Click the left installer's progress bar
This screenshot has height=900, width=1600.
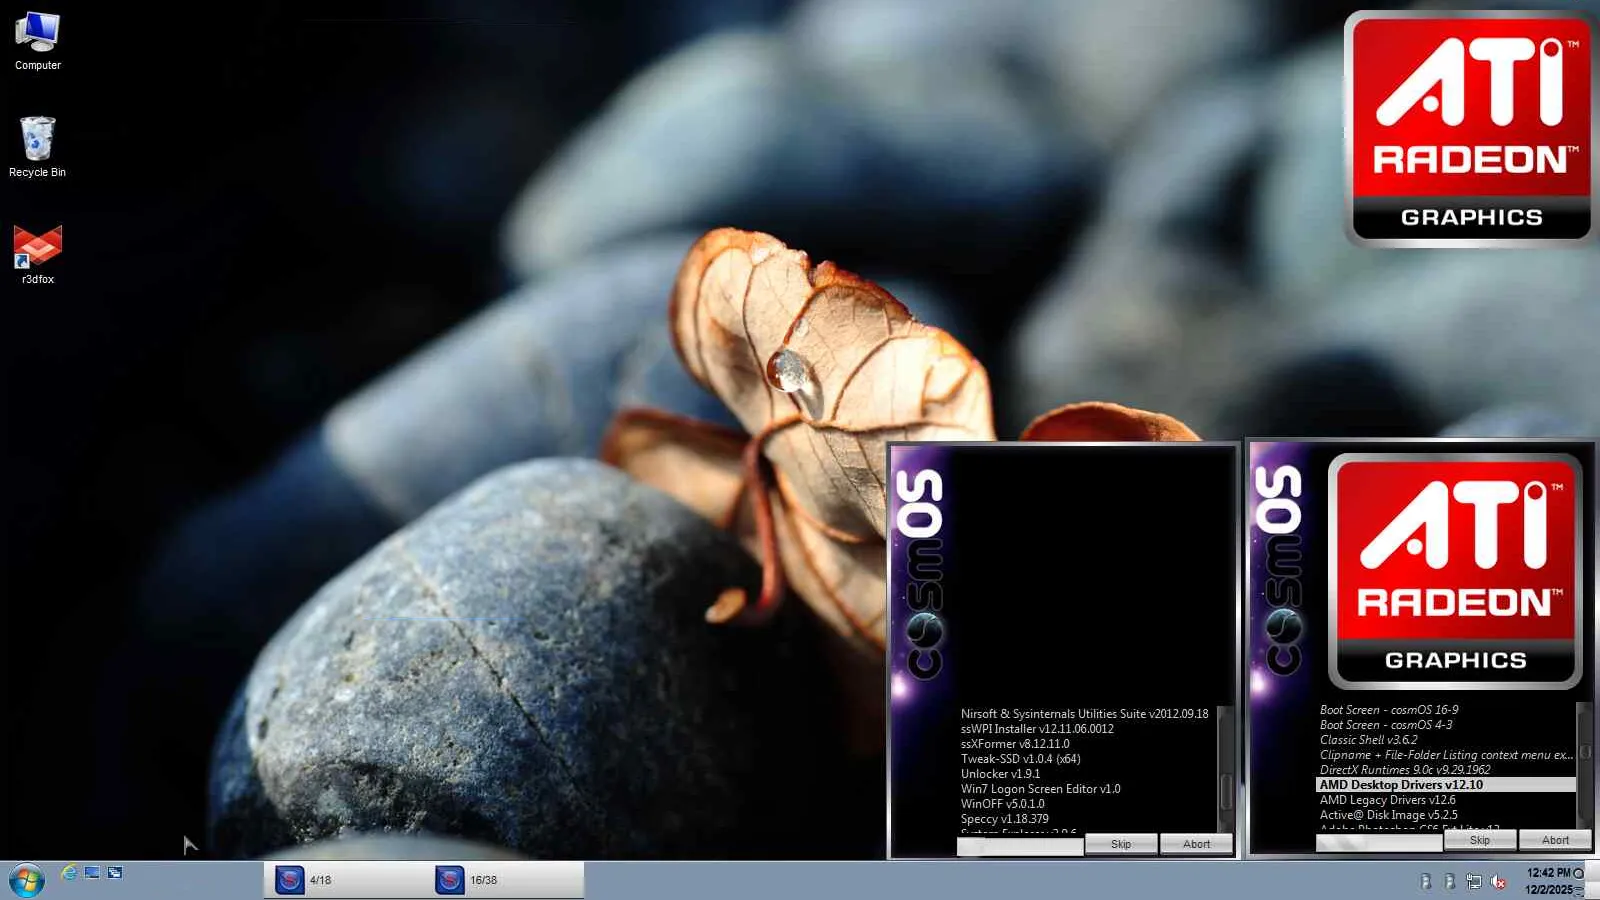[x=1020, y=846]
